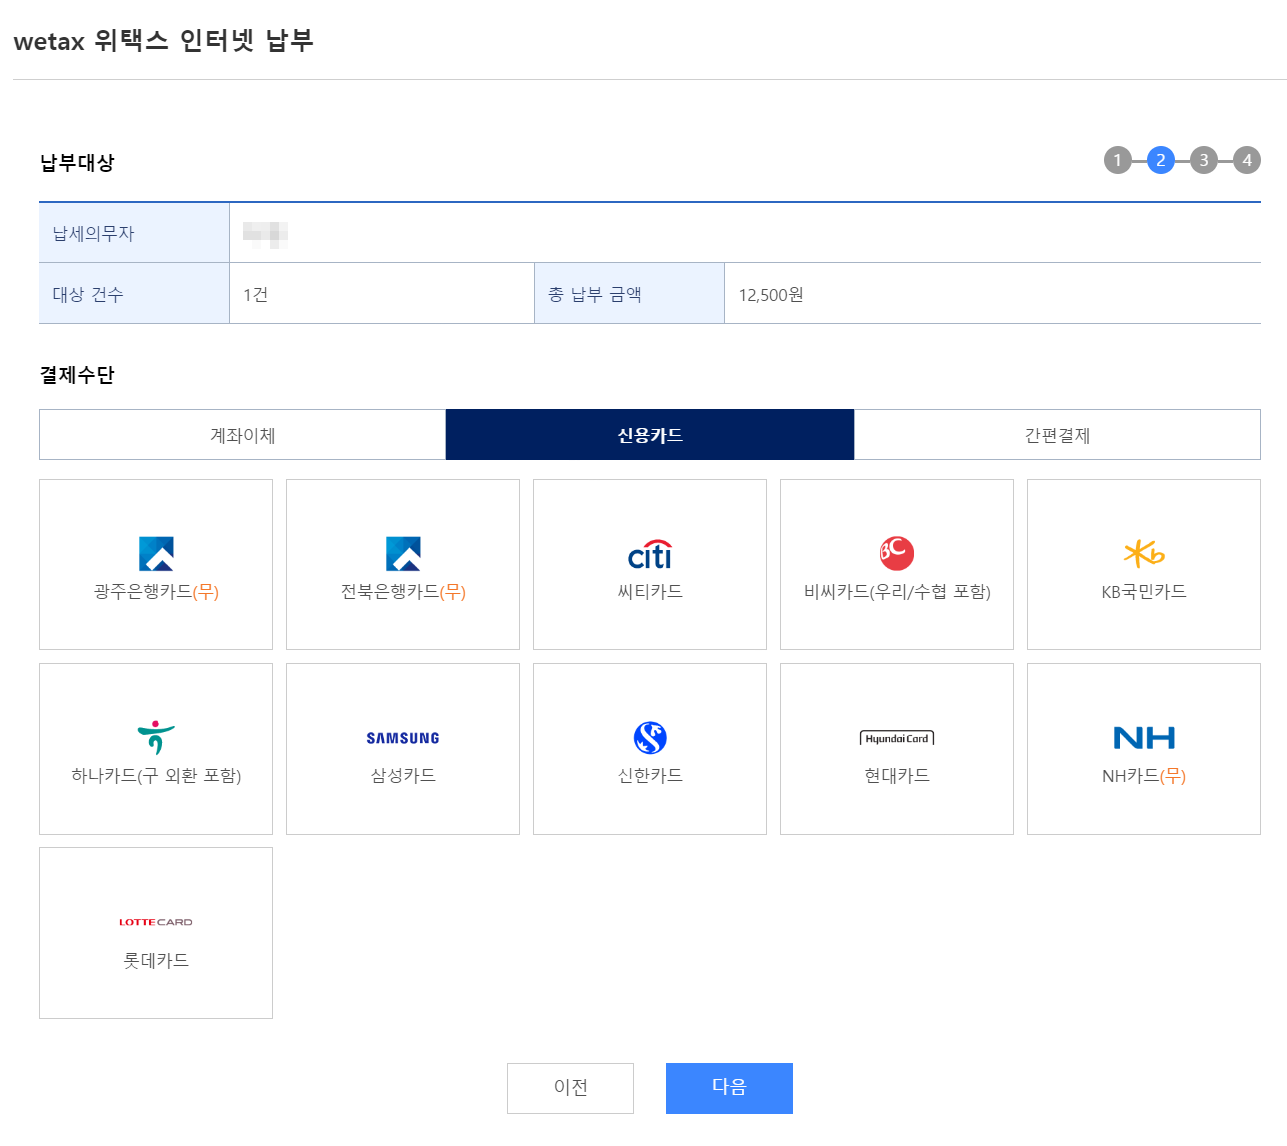Click the 12,500원 total amount value
The height and width of the screenshot is (1146, 1287).
(x=771, y=295)
